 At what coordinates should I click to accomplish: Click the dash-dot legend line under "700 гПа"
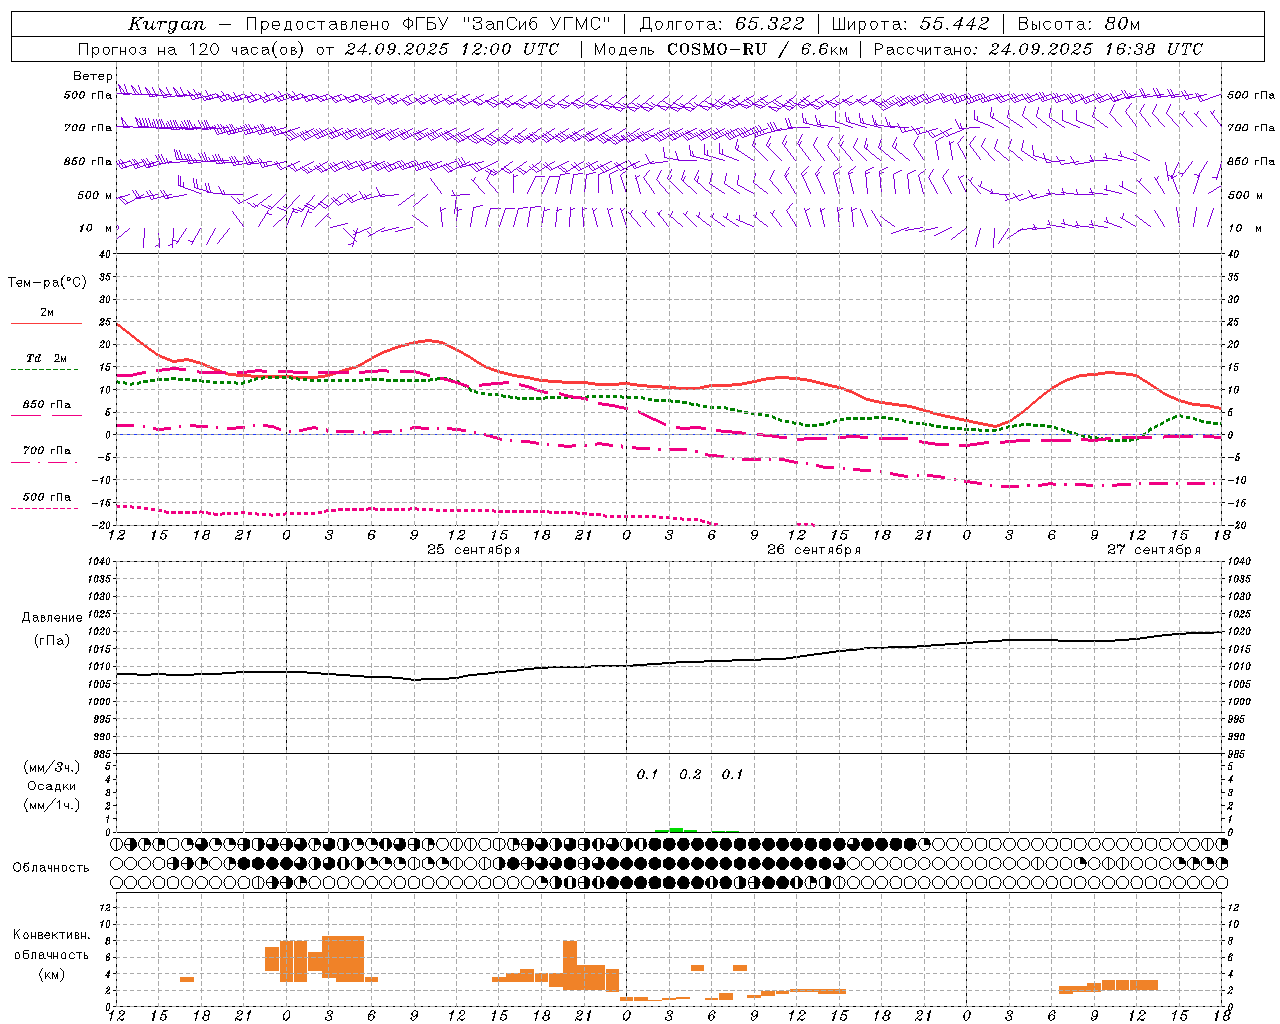click(46, 462)
